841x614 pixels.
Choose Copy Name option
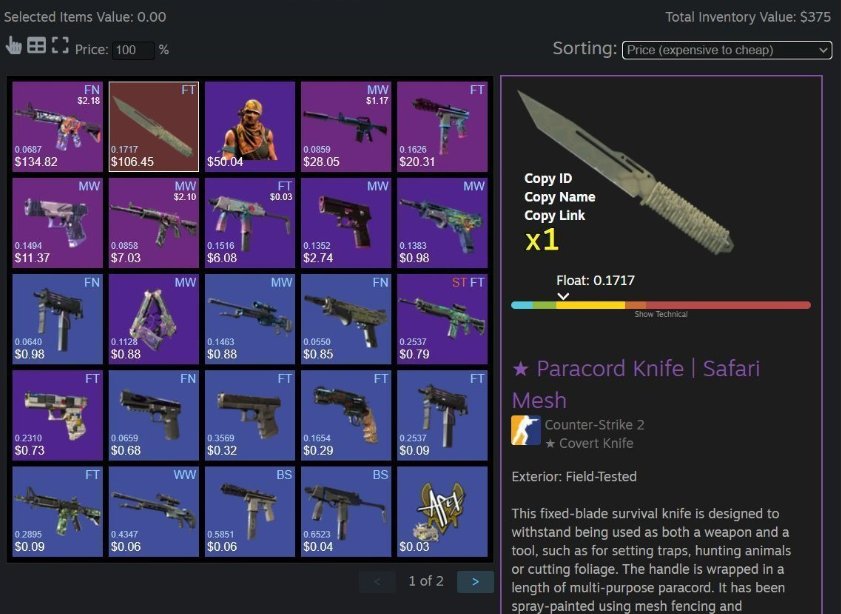click(x=559, y=197)
